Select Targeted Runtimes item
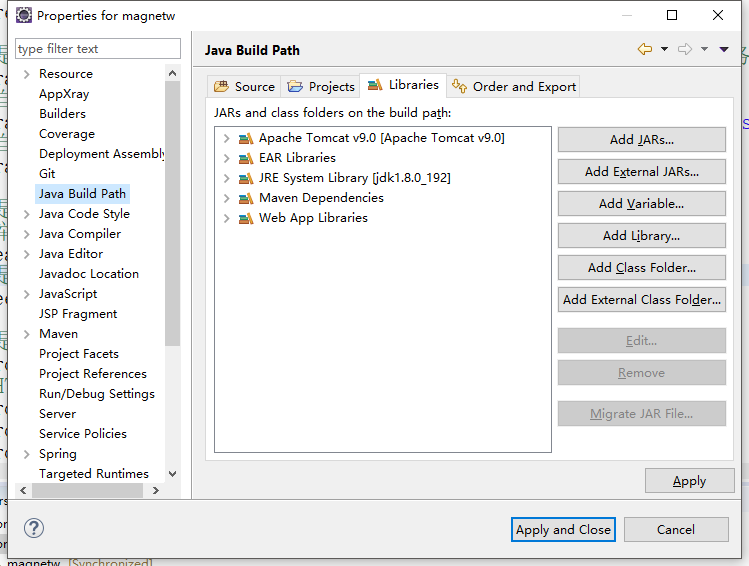The width and height of the screenshot is (749, 566). [94, 474]
